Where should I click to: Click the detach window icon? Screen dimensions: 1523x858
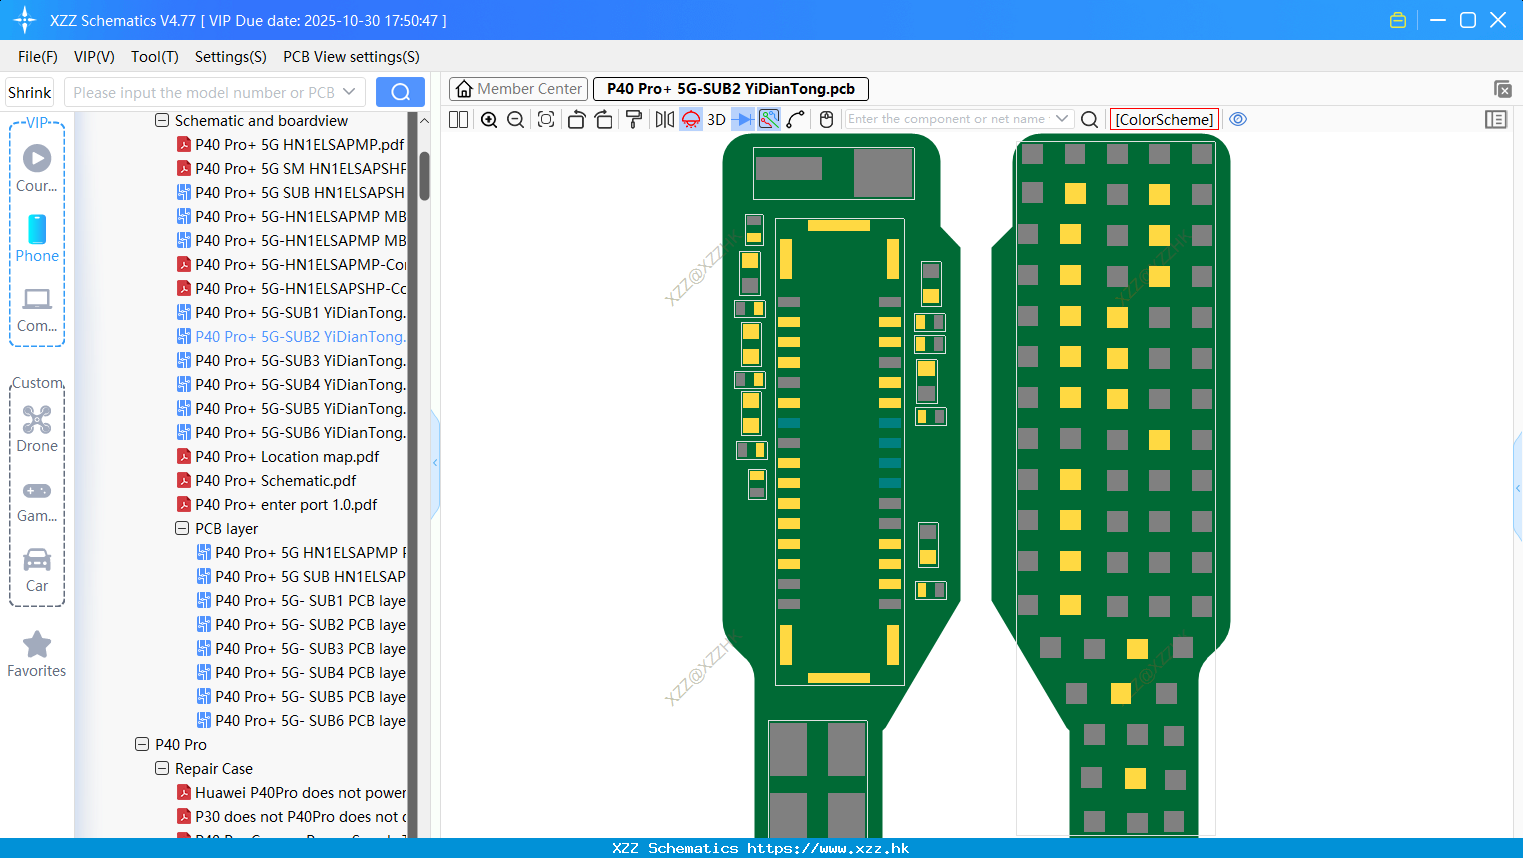(1502, 89)
